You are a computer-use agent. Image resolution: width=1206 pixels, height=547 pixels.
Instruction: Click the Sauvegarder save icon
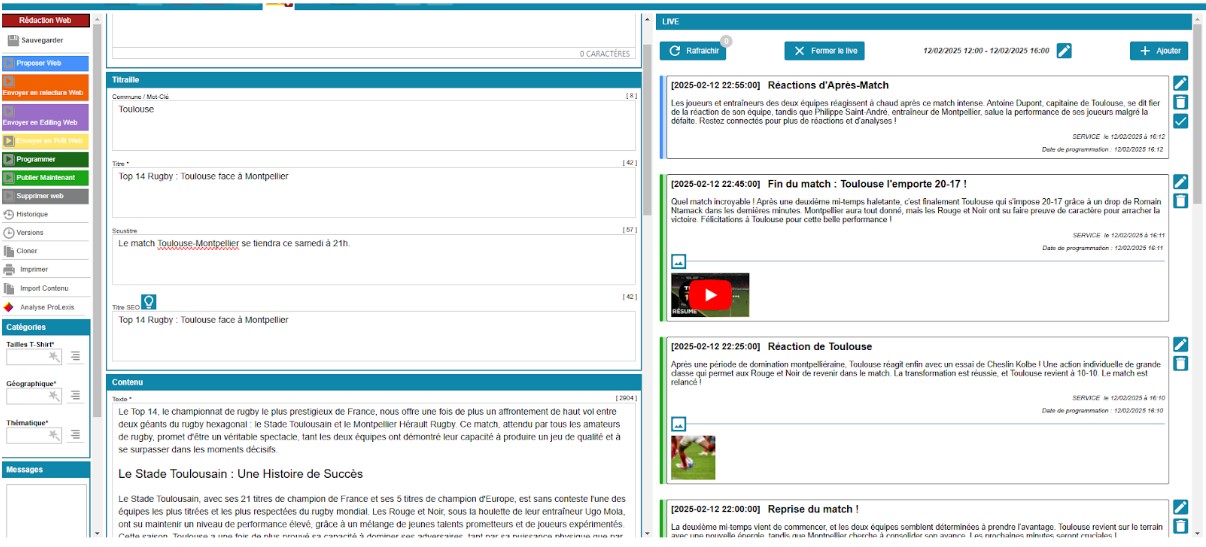[x=13, y=41]
